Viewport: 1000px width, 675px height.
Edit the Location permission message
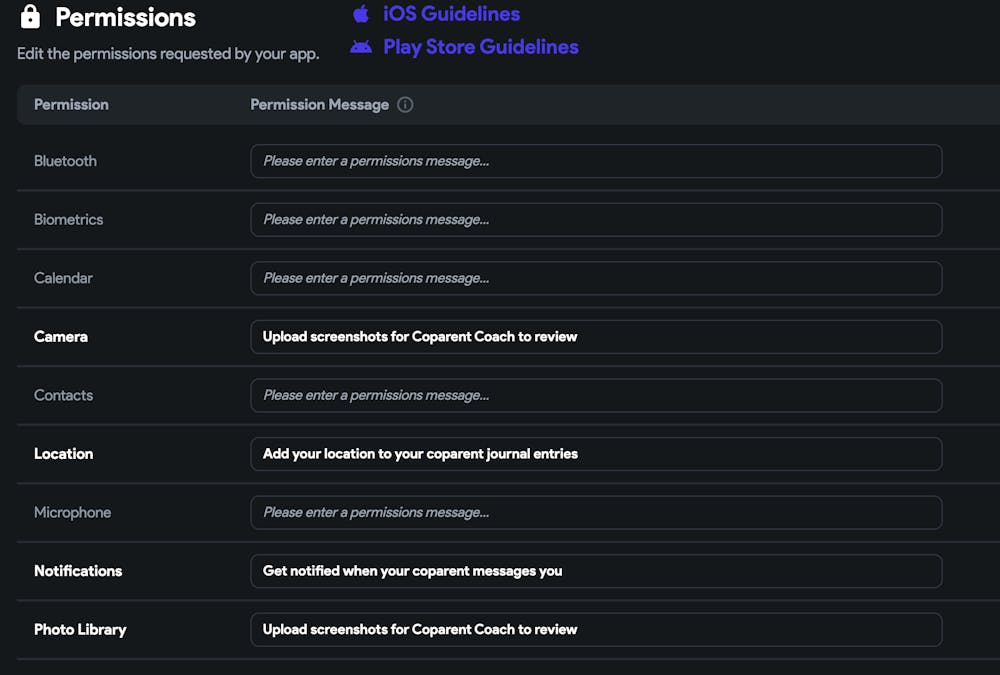coord(596,454)
